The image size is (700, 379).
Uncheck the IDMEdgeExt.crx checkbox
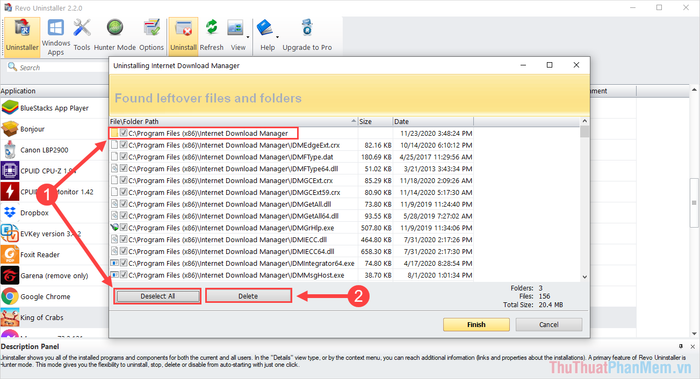[124, 145]
